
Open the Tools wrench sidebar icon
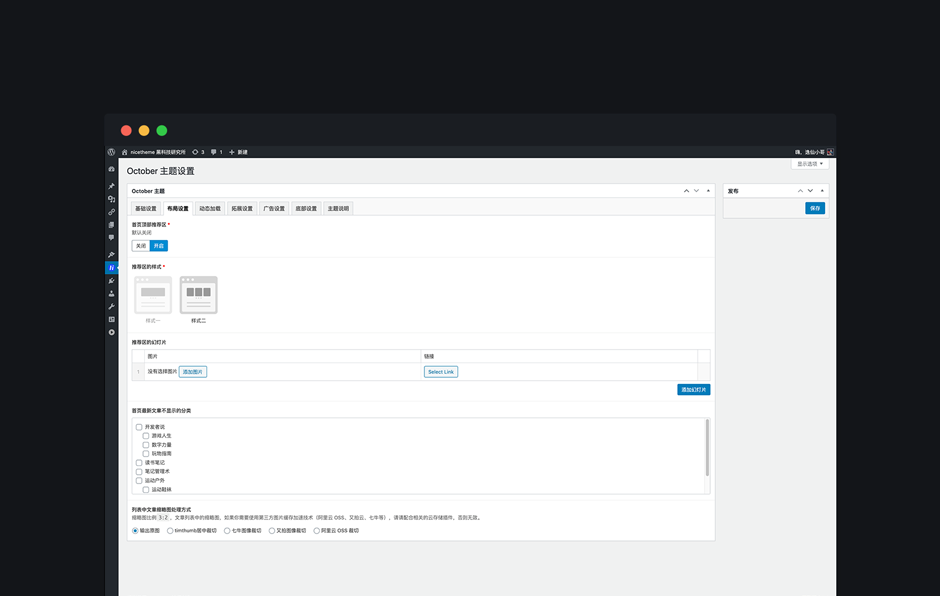112,306
